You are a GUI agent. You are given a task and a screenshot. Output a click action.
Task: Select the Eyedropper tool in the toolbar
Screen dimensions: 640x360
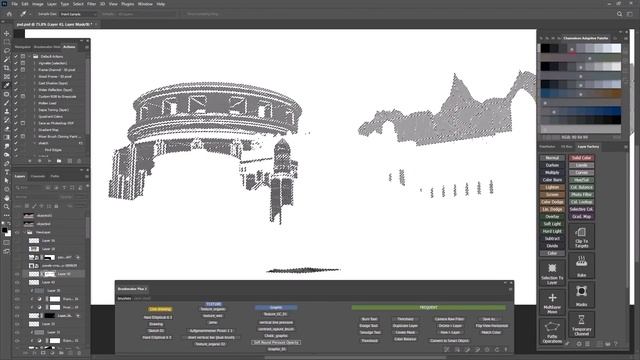pyautogui.click(x=6, y=85)
